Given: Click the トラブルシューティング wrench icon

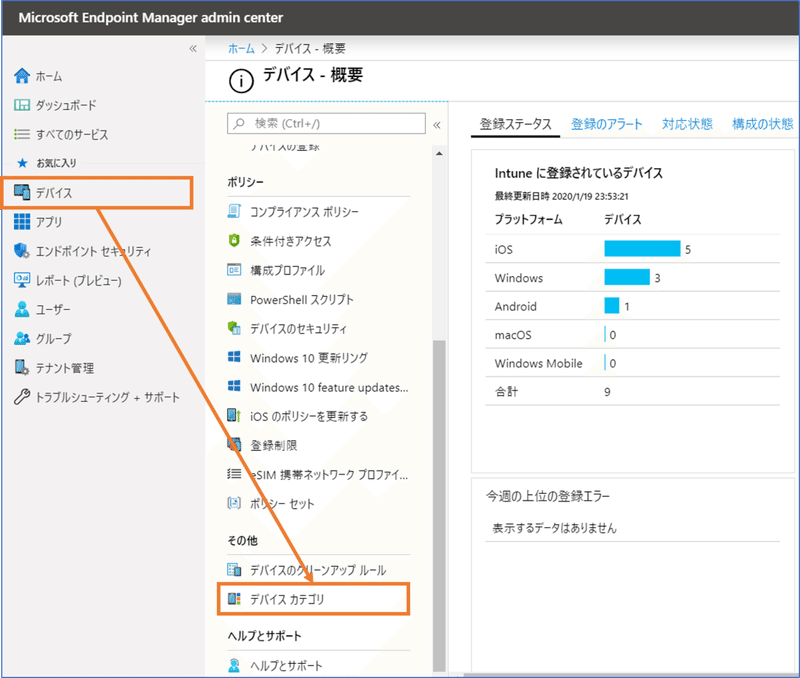Looking at the screenshot, I should coord(21,396).
